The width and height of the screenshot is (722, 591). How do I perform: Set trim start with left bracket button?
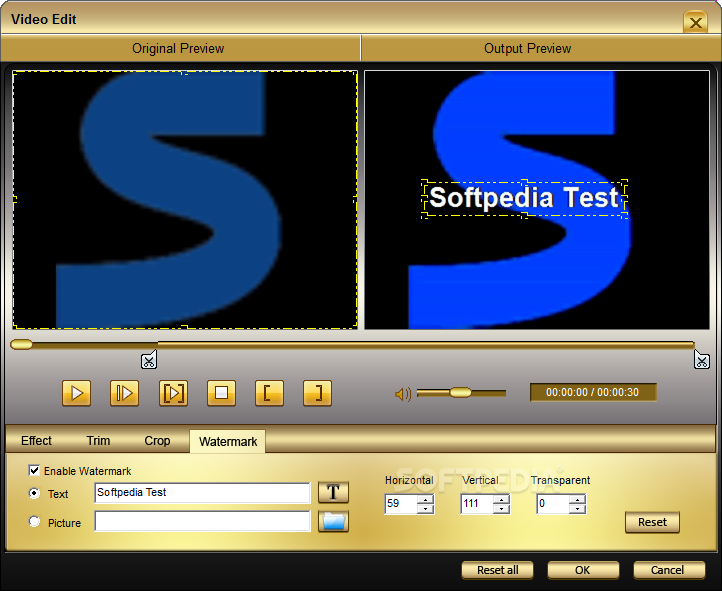(x=269, y=393)
